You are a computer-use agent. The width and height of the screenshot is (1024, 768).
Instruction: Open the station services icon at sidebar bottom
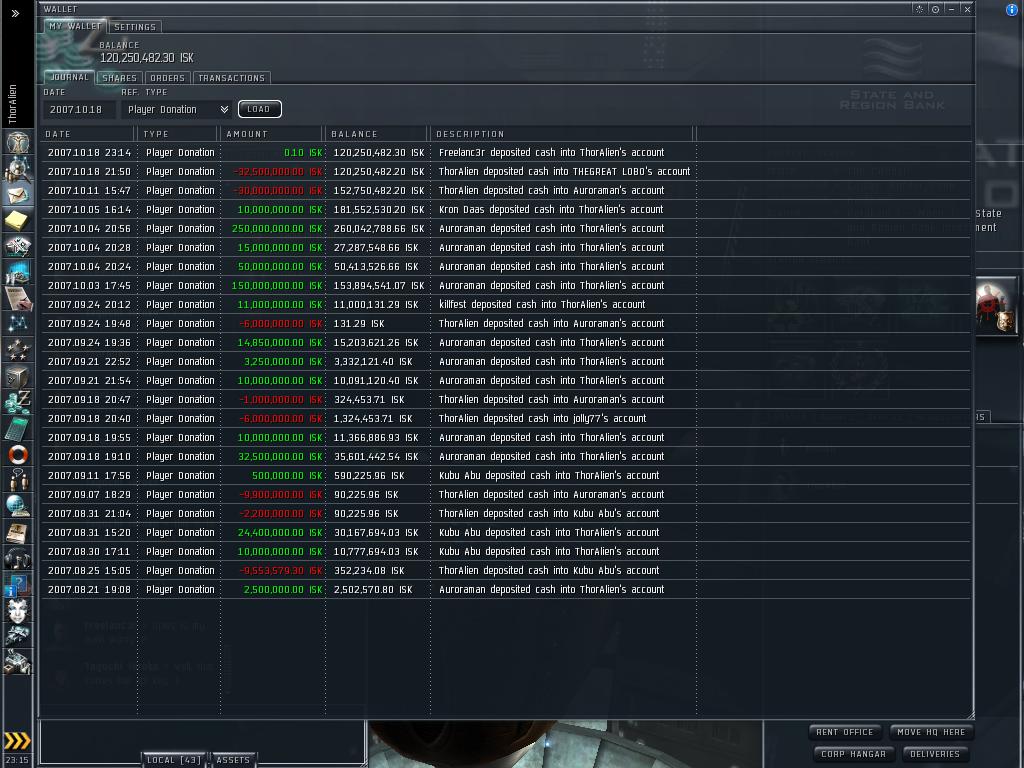(x=18, y=662)
